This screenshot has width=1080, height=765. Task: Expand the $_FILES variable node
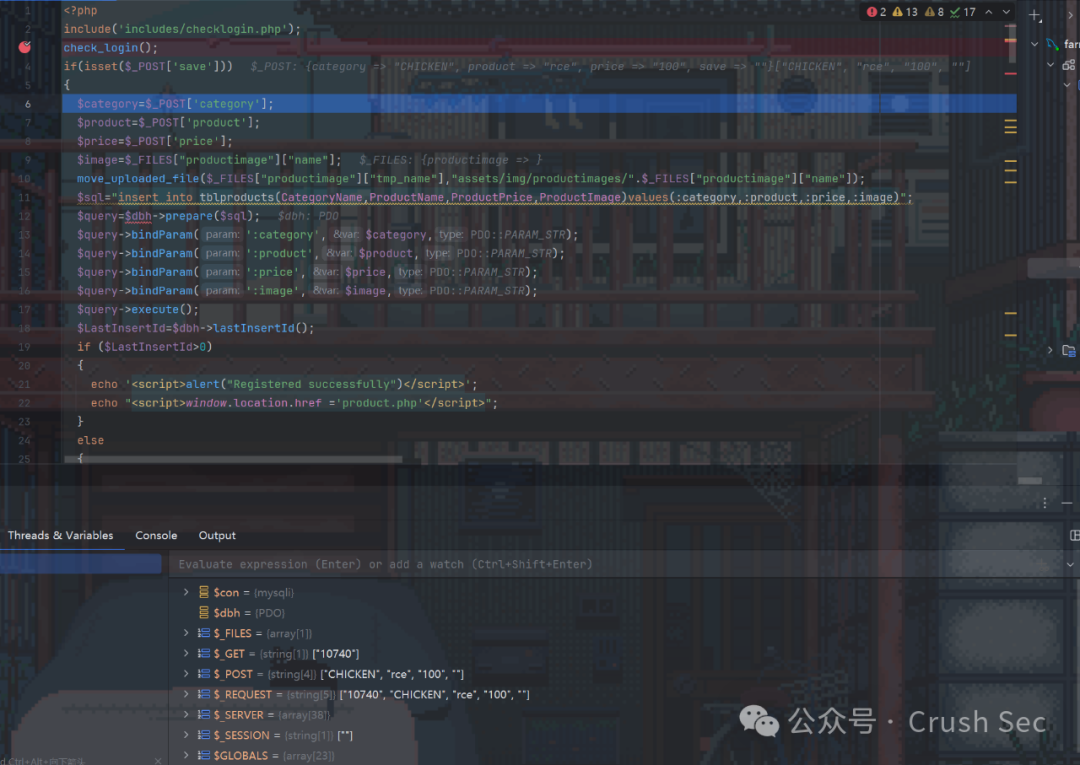tap(186, 633)
